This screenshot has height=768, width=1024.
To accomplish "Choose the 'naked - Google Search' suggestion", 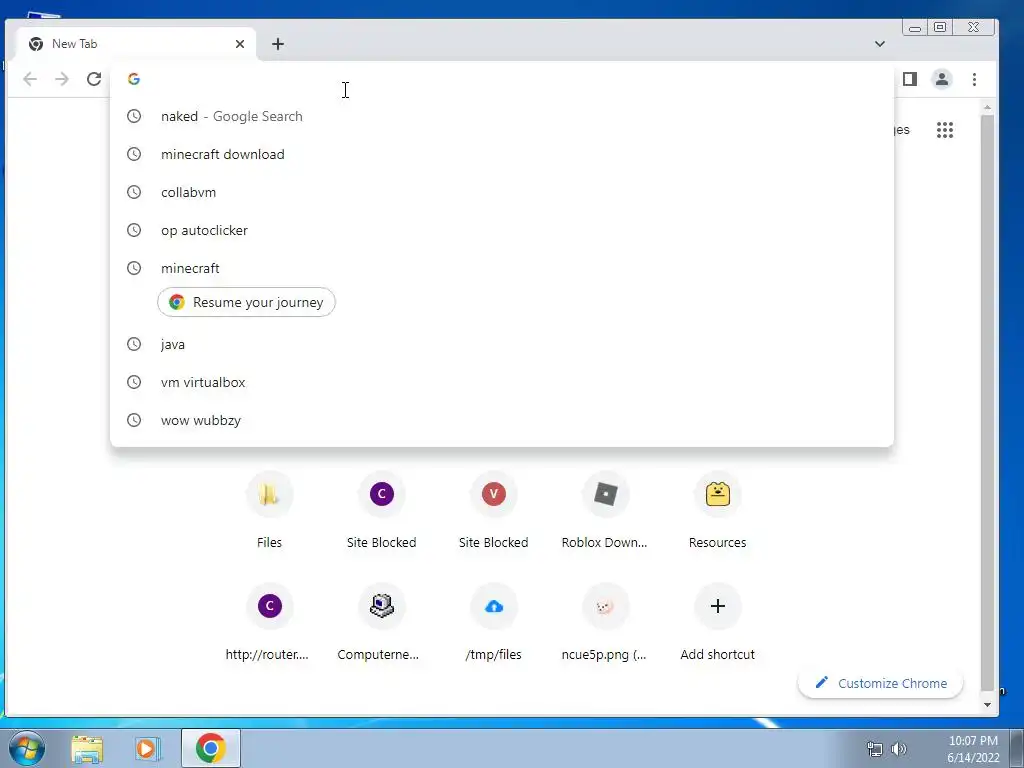I will coord(502,116).
